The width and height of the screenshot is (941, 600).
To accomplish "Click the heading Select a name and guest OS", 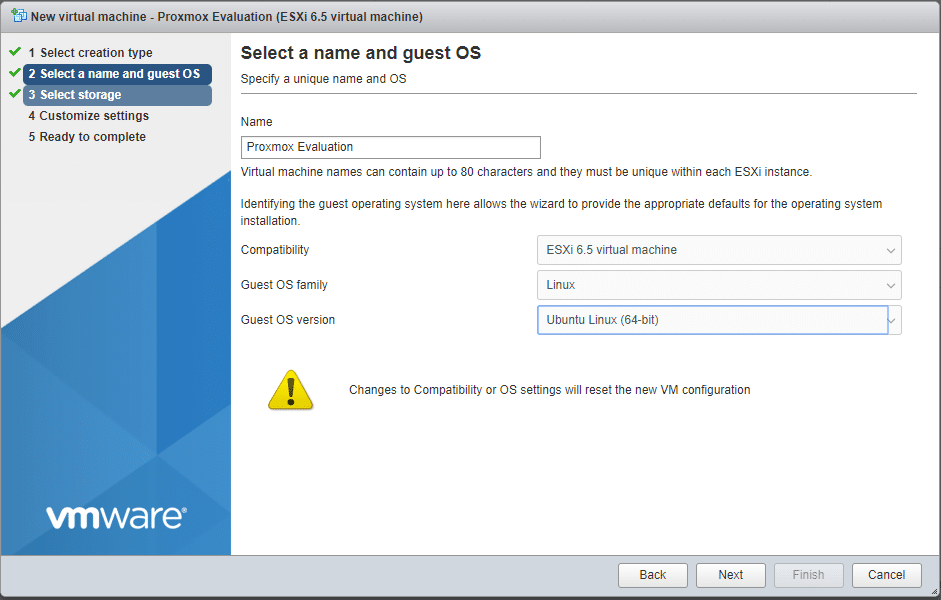I will (x=361, y=53).
